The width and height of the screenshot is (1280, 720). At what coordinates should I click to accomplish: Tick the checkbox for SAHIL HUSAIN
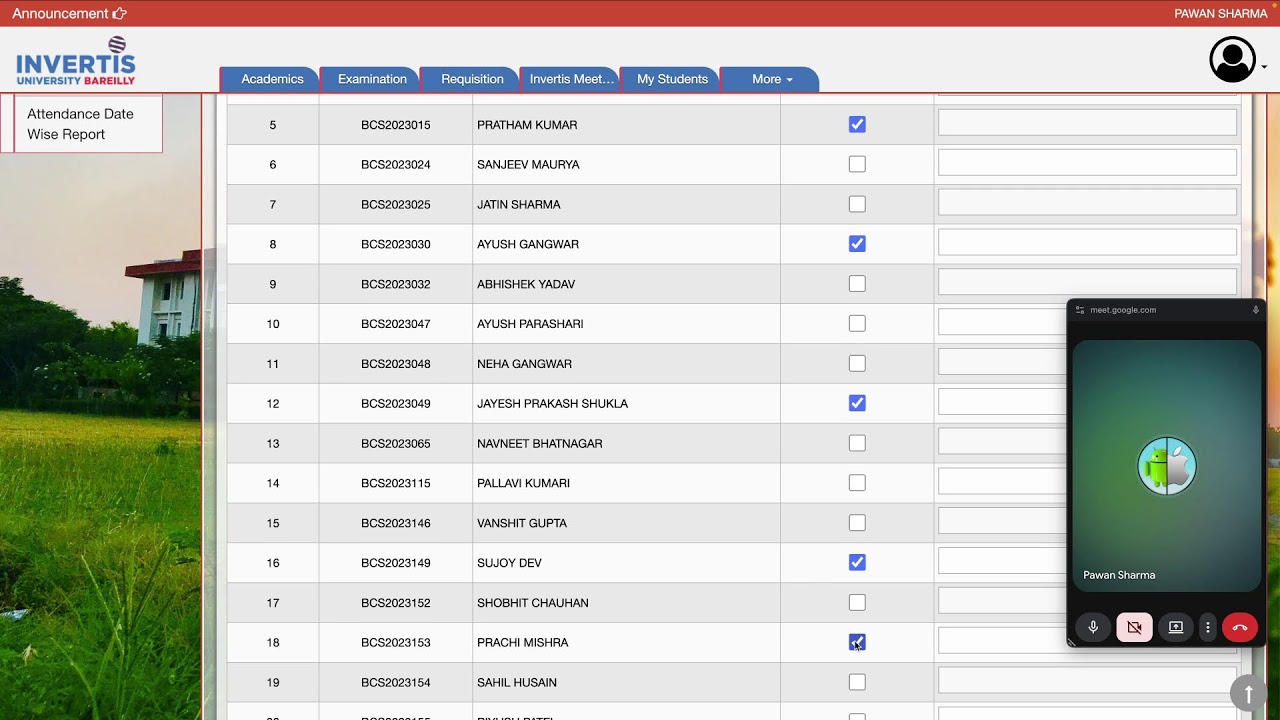point(857,682)
